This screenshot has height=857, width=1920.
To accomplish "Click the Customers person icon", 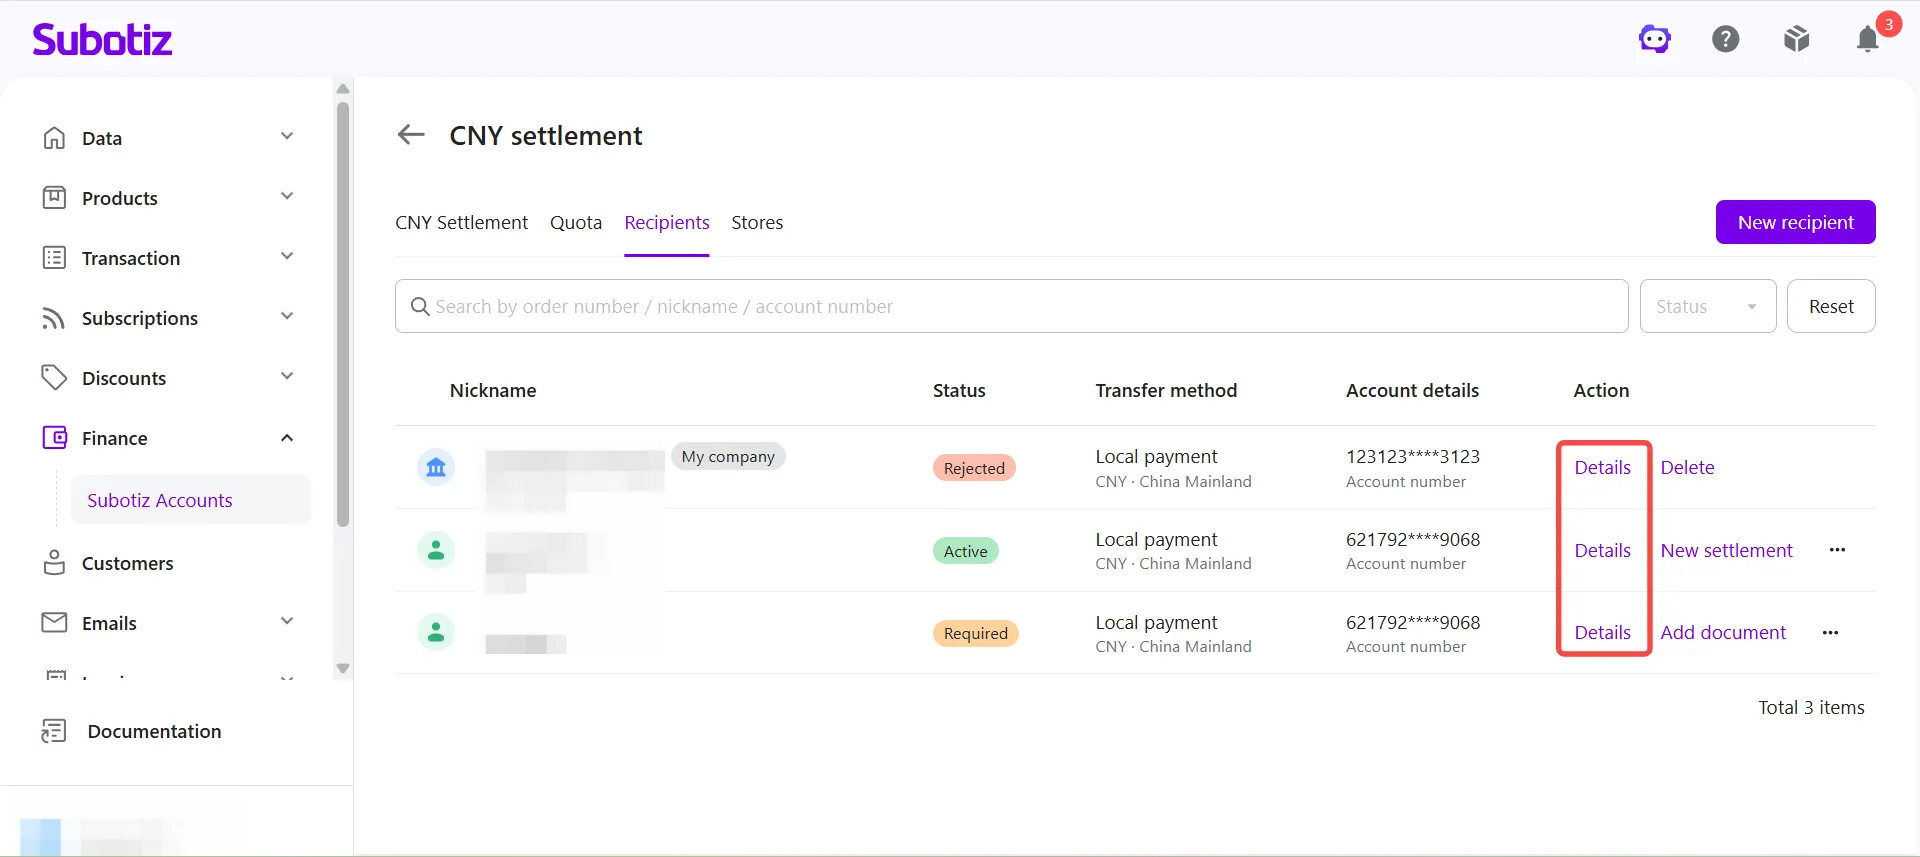I will click(x=54, y=563).
